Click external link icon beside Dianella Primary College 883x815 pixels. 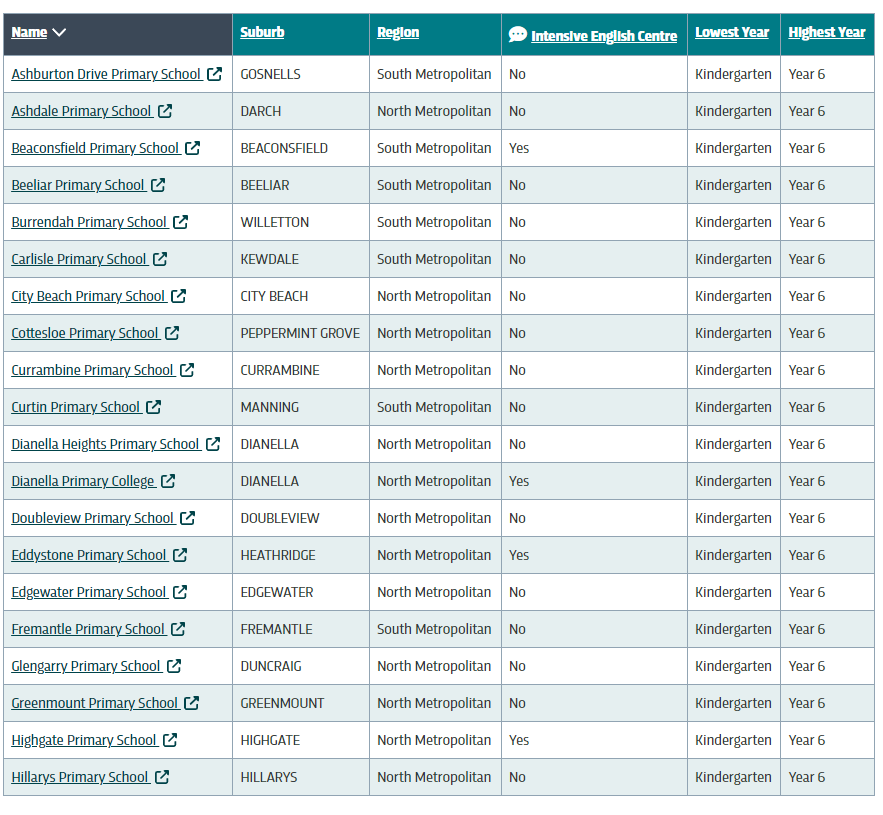168,481
